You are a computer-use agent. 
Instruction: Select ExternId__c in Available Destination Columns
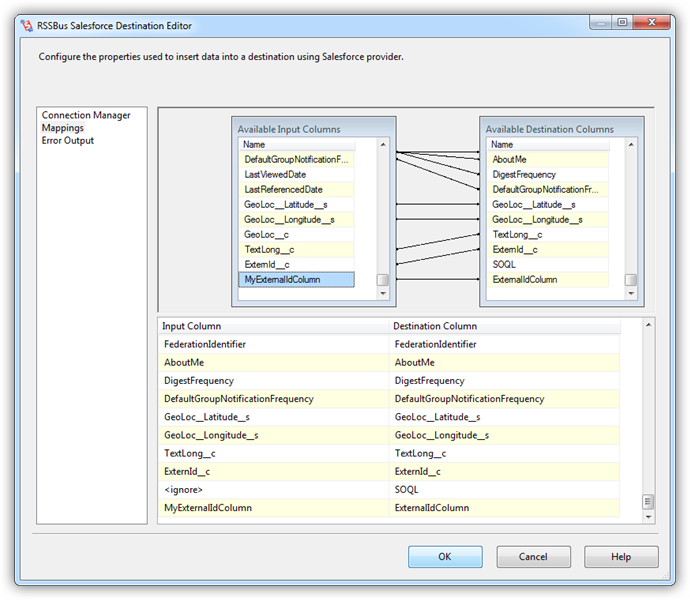[x=548, y=250]
